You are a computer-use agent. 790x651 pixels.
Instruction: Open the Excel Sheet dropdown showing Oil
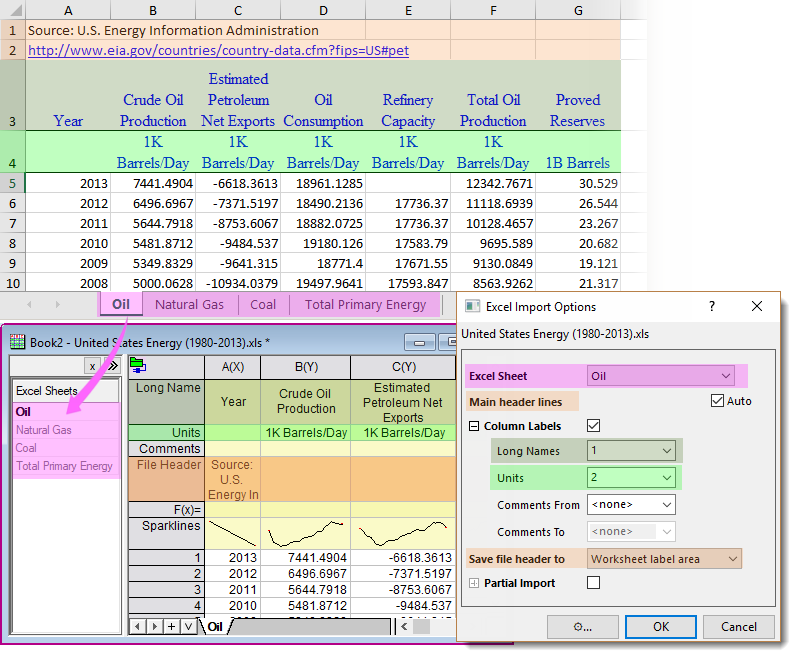point(661,376)
